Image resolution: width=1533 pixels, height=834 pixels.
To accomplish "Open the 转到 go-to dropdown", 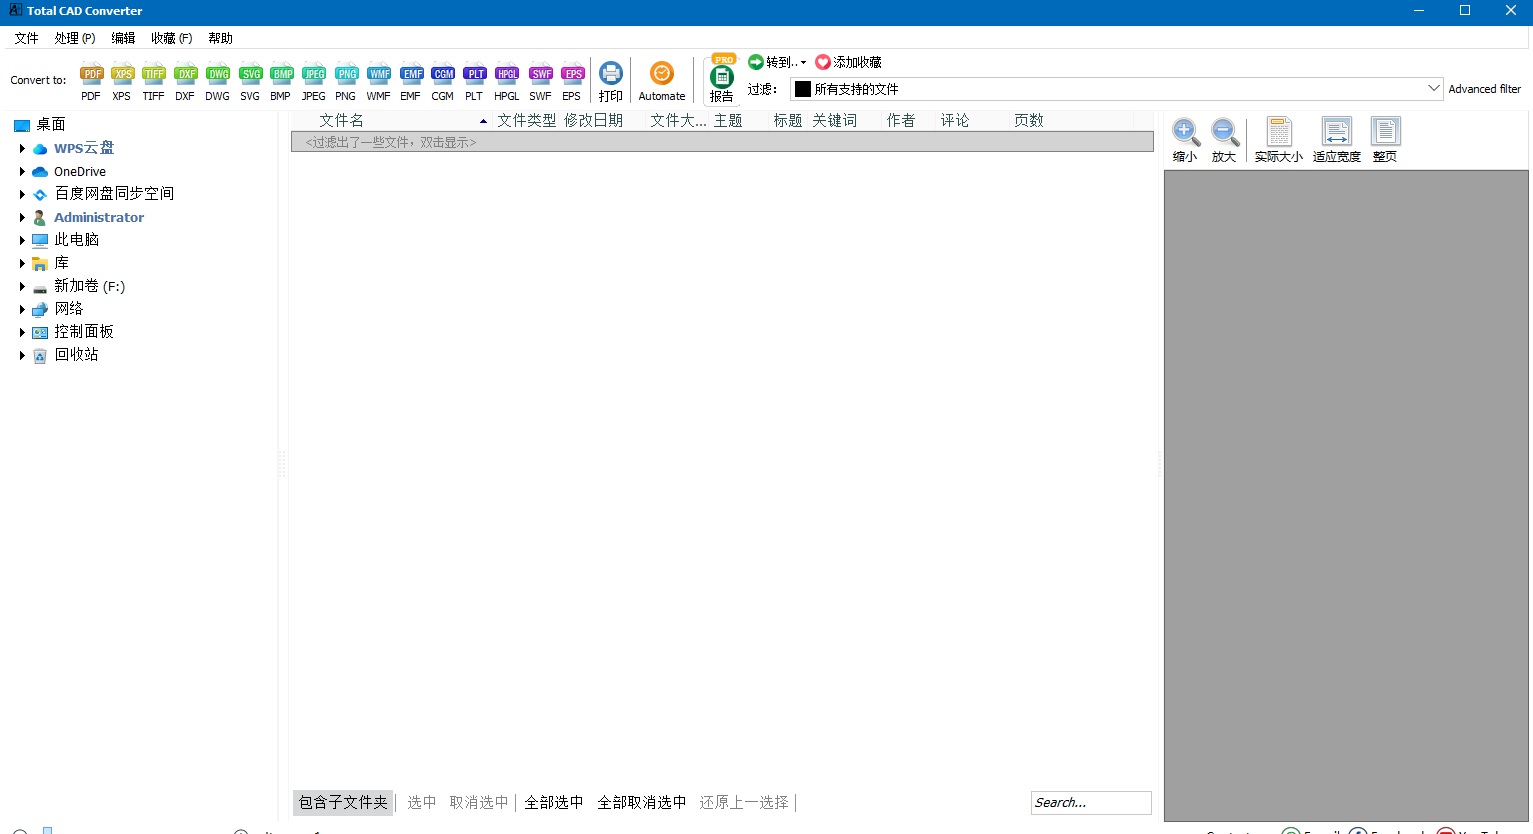I will tap(777, 62).
